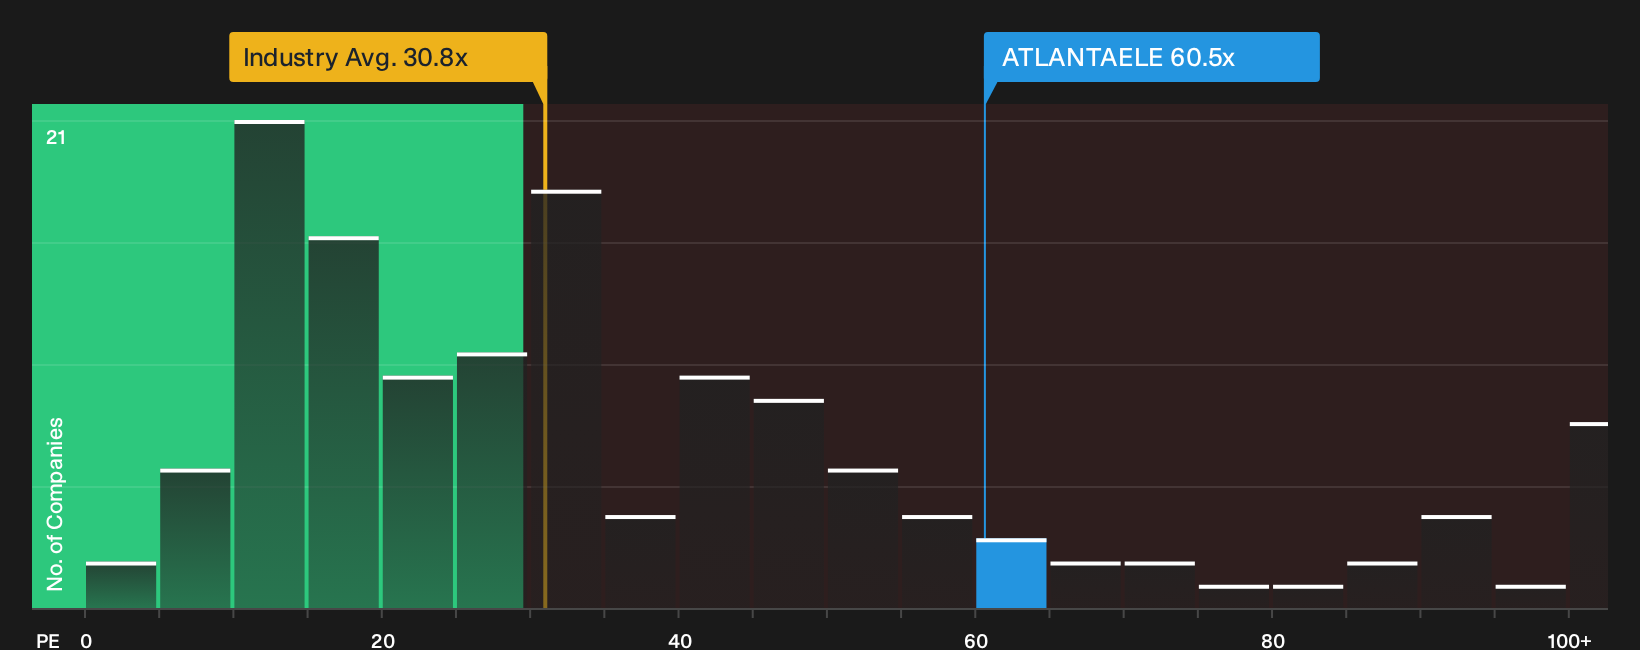The image size is (1640, 650).
Task: Click the '60' x-axis tick label
Action: 976,640
